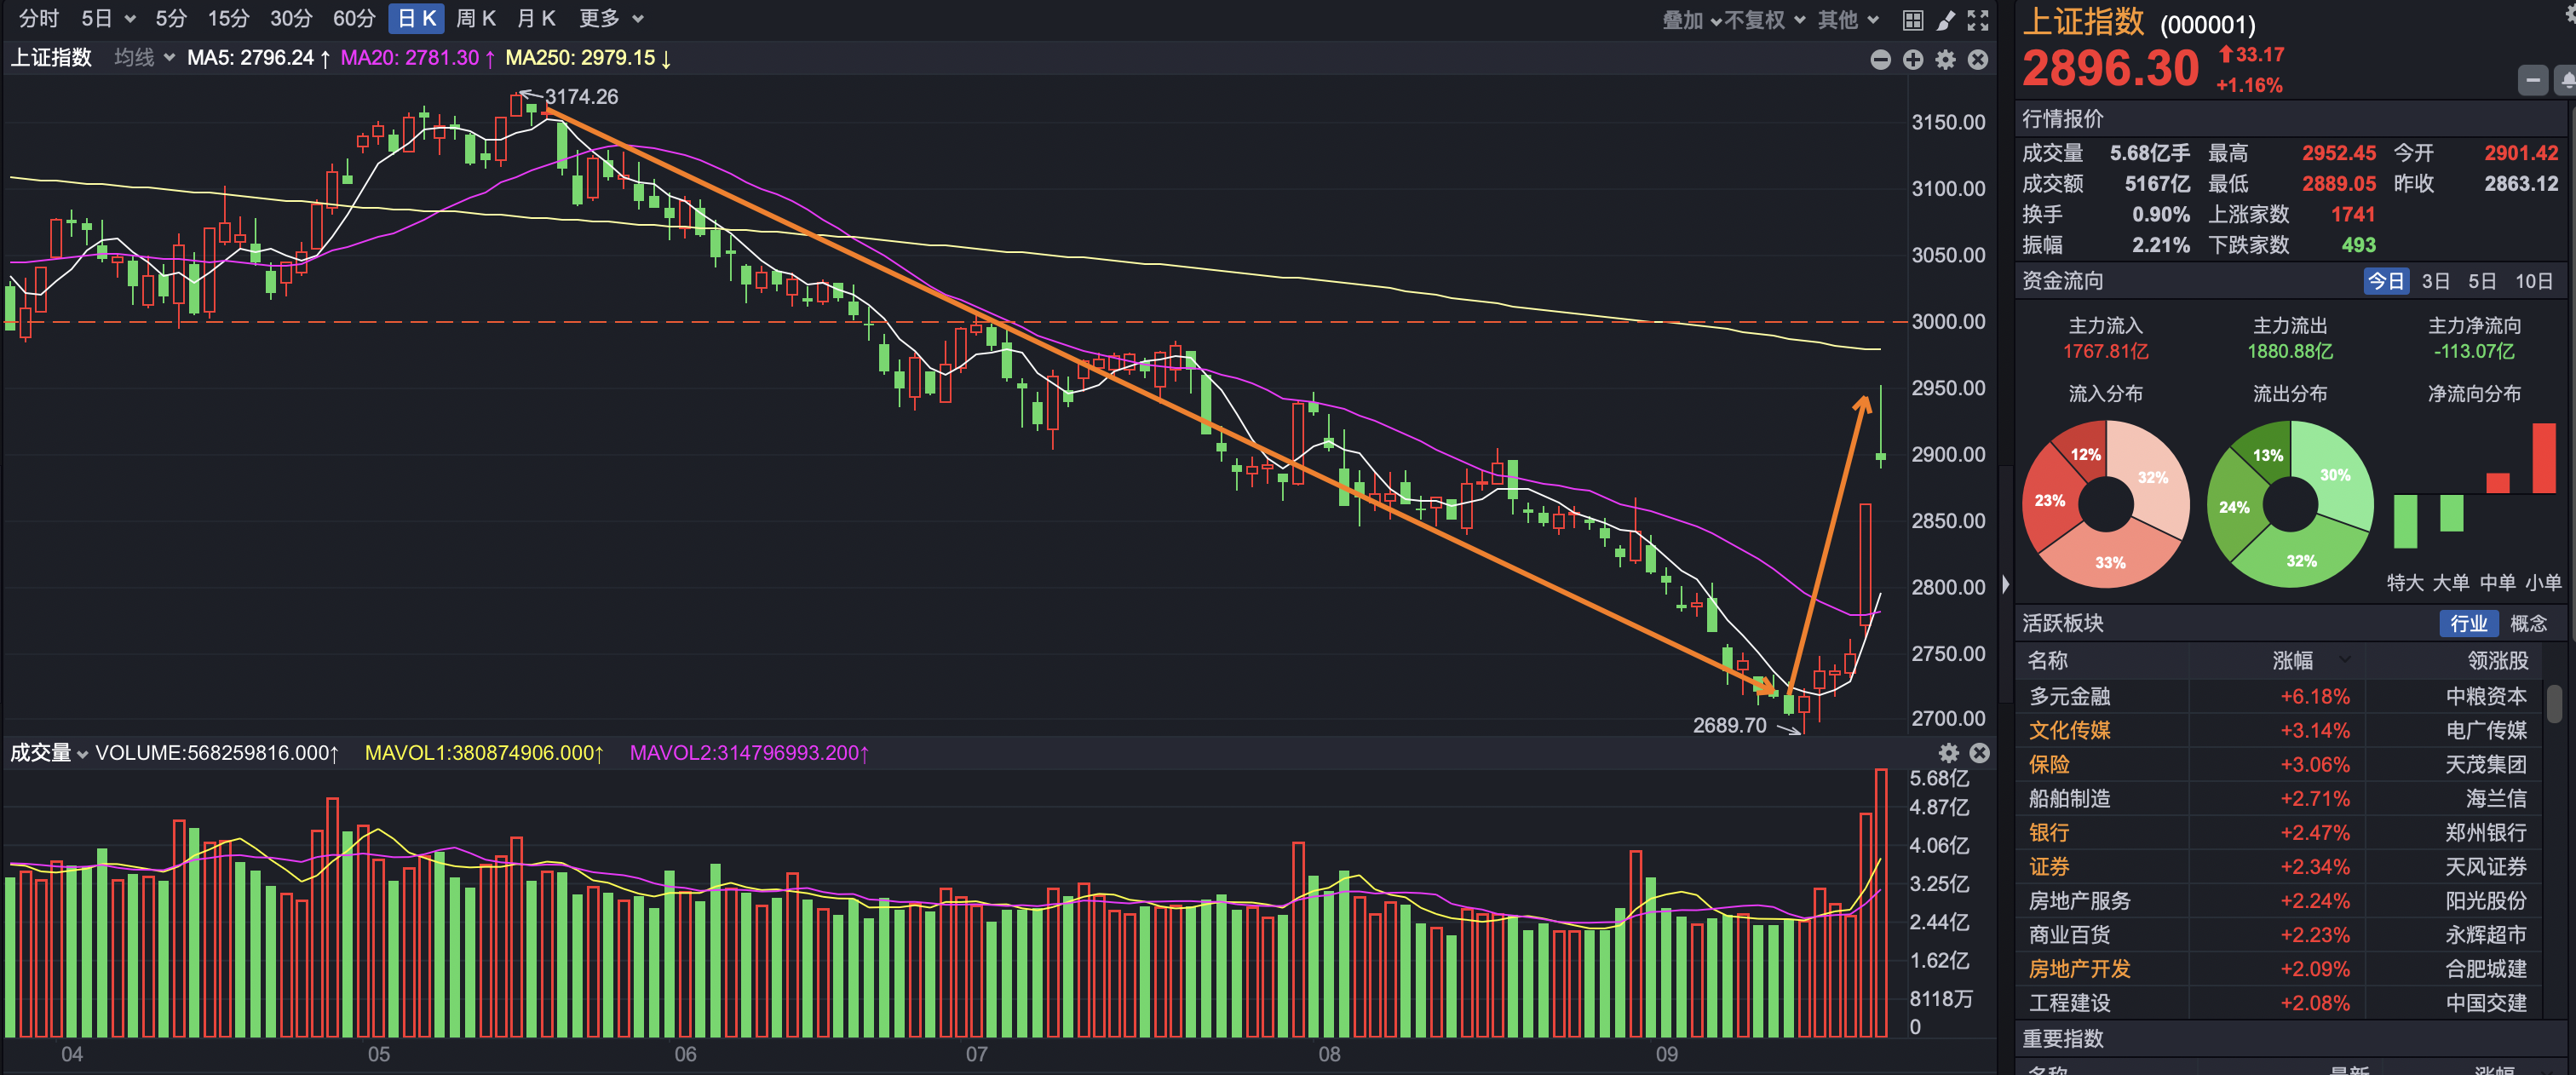
Task: Remove the volume sub-chart with X icon
Action: click(x=1979, y=753)
